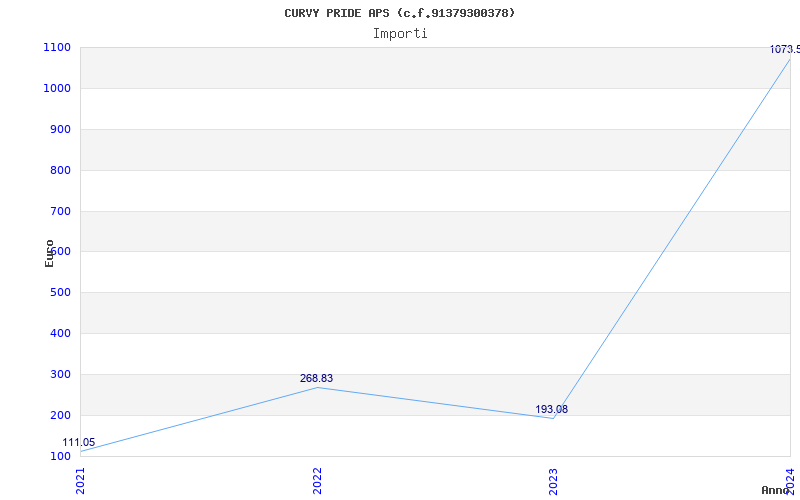Click the 200 y-axis tick label
This screenshot has width=800, height=500.
point(60,416)
